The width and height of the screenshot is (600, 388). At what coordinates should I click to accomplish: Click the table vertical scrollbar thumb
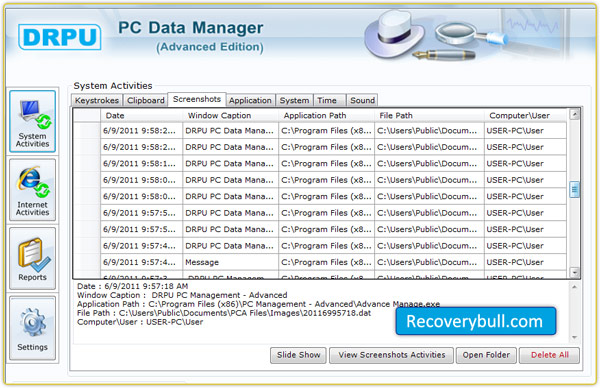[574, 189]
